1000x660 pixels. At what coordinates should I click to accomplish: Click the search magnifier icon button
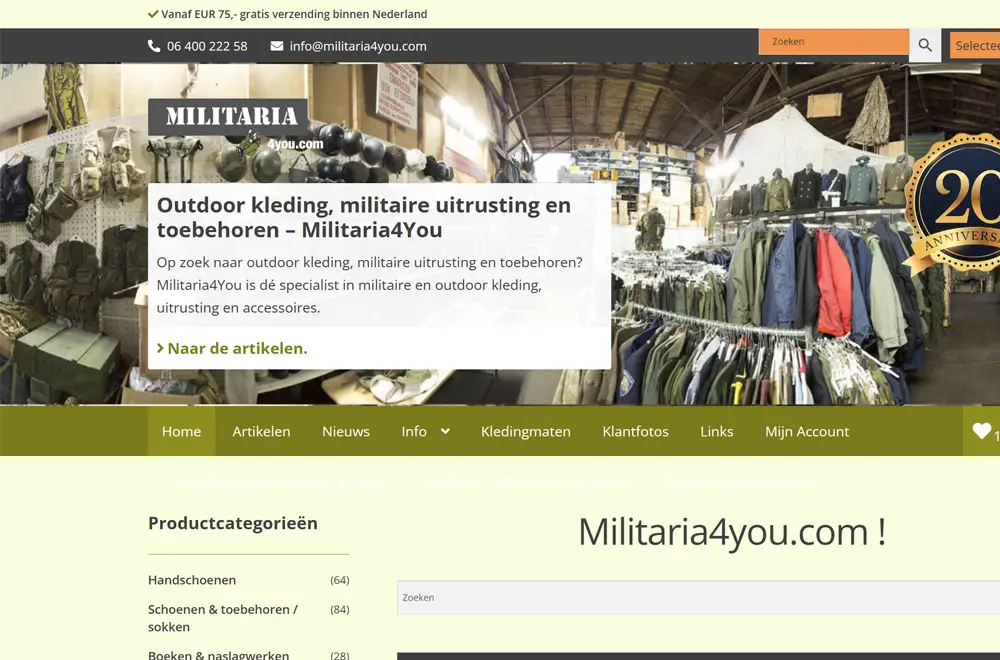925,45
